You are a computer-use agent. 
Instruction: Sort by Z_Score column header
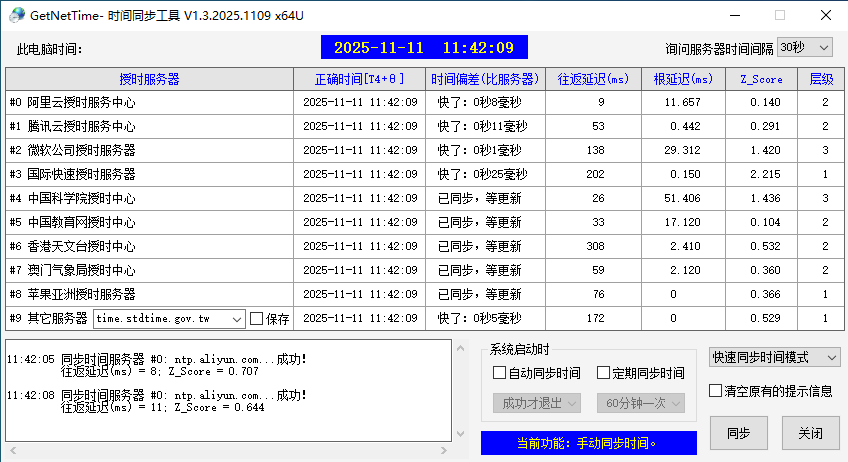coord(761,80)
